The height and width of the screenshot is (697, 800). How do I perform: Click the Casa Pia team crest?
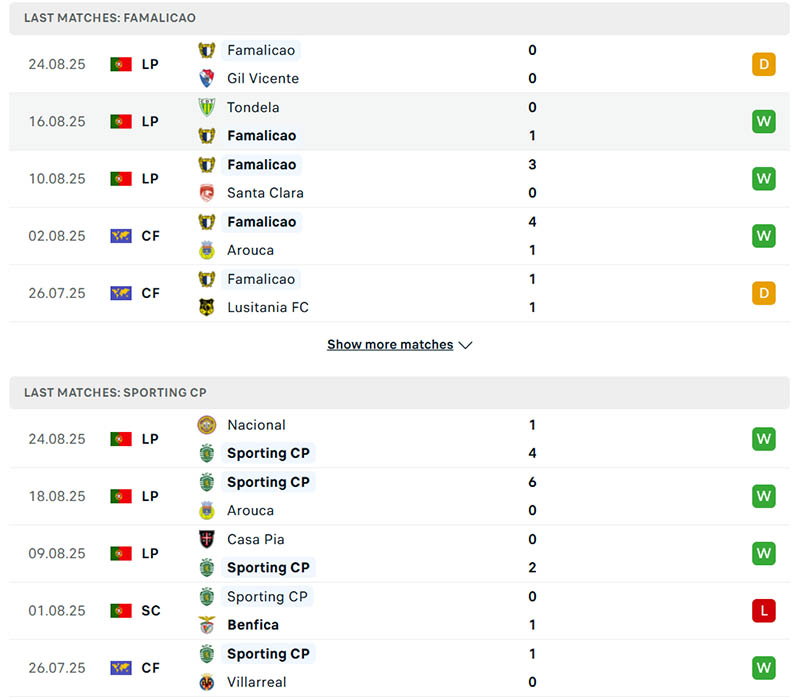click(x=207, y=539)
